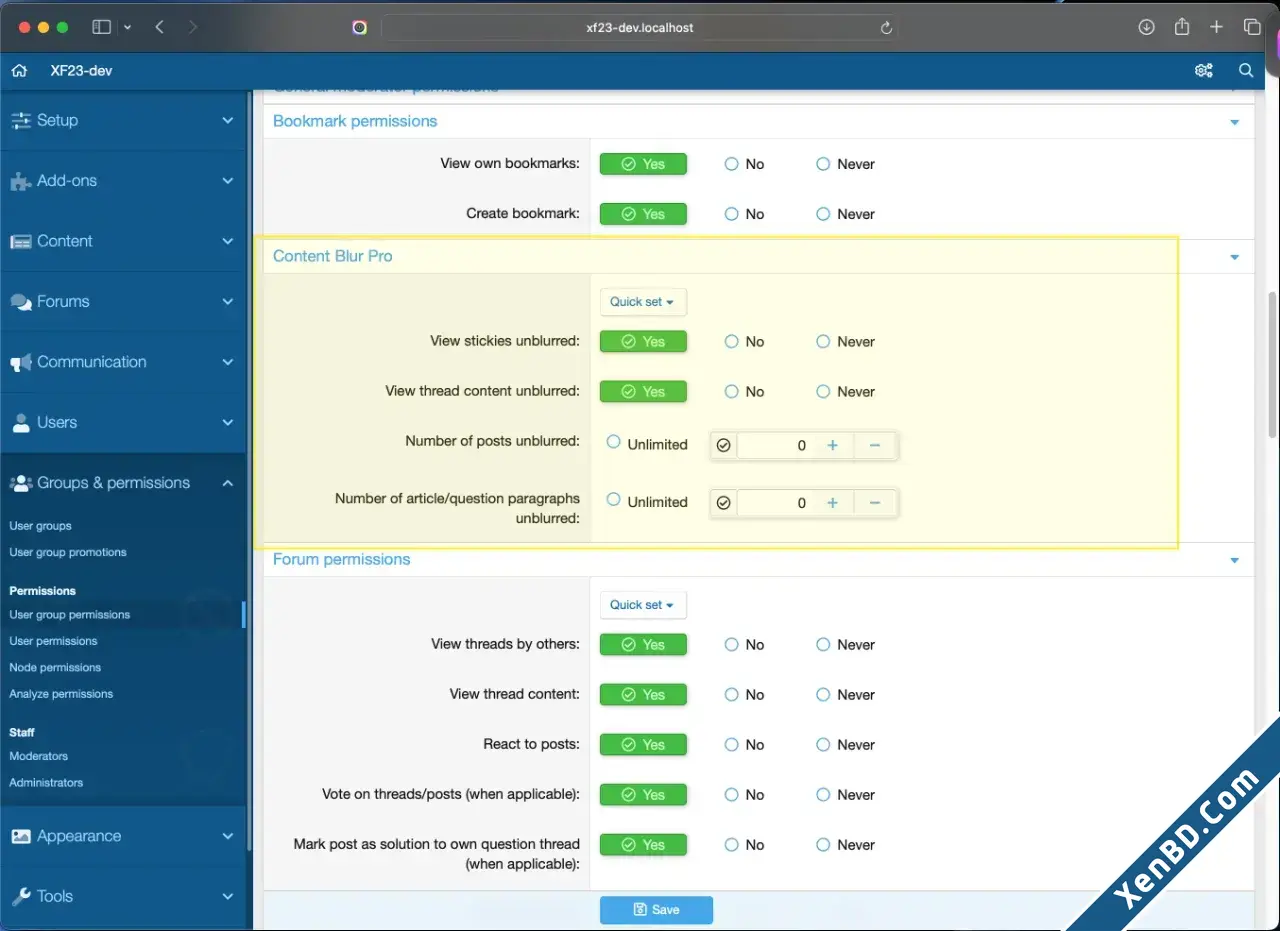Click the Bookmark permissions heading
This screenshot has height=931, width=1280.
tap(355, 121)
